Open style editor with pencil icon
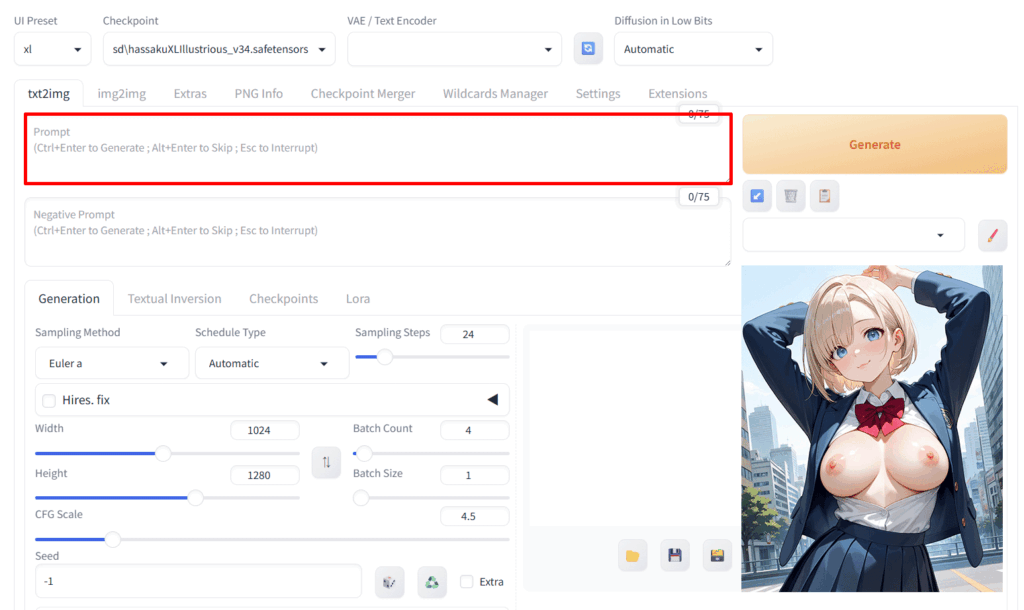 [992, 235]
